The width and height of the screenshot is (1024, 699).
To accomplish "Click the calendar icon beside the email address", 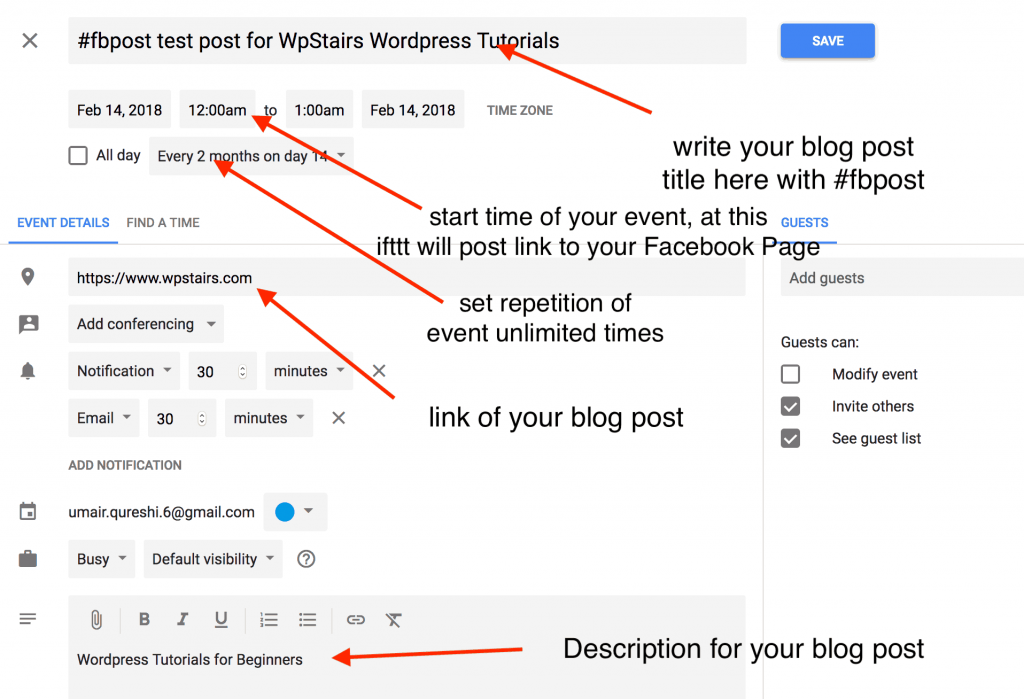I will [x=27, y=512].
